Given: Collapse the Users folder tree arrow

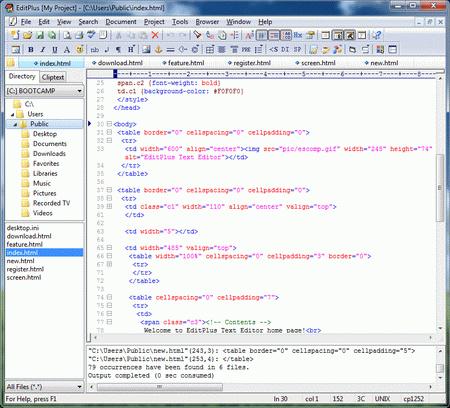Looking at the screenshot, I should [12, 114].
